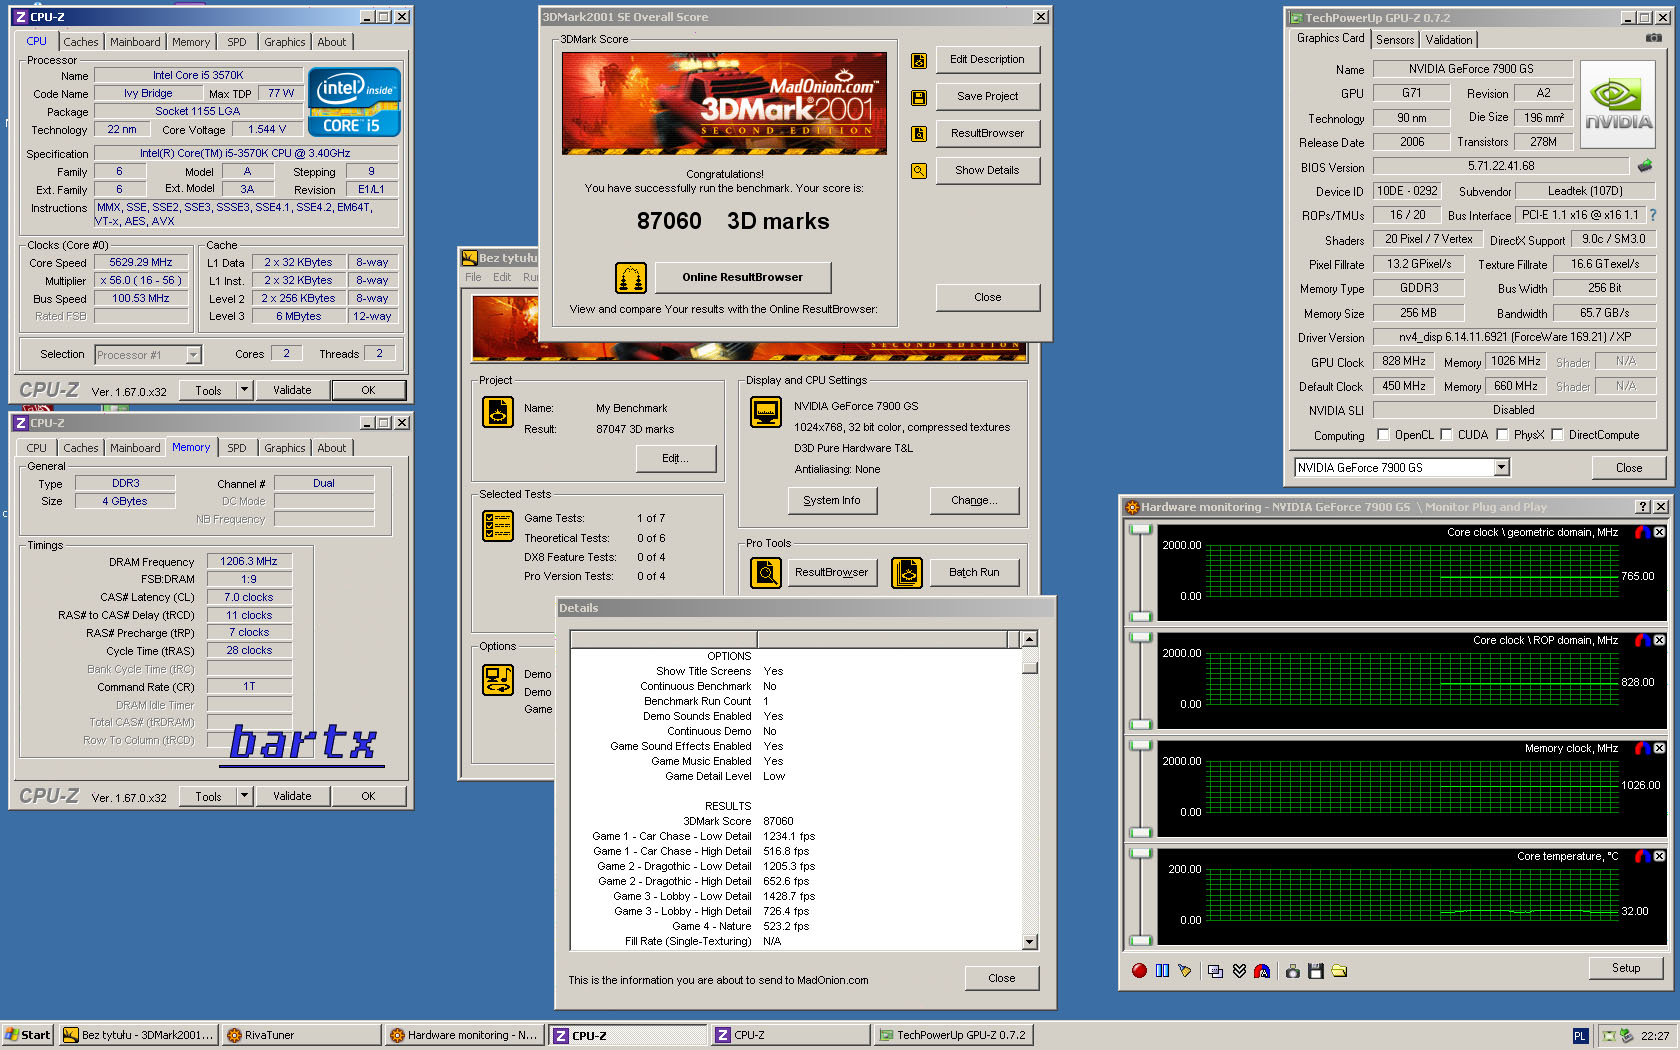Open Tools dropdown arrow in Memory CPU-Z window
The height and width of the screenshot is (1050, 1680).
point(244,796)
